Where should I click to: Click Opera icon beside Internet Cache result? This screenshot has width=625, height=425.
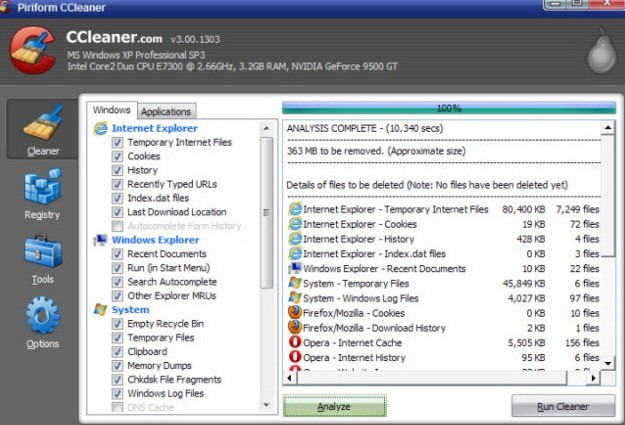coord(295,342)
